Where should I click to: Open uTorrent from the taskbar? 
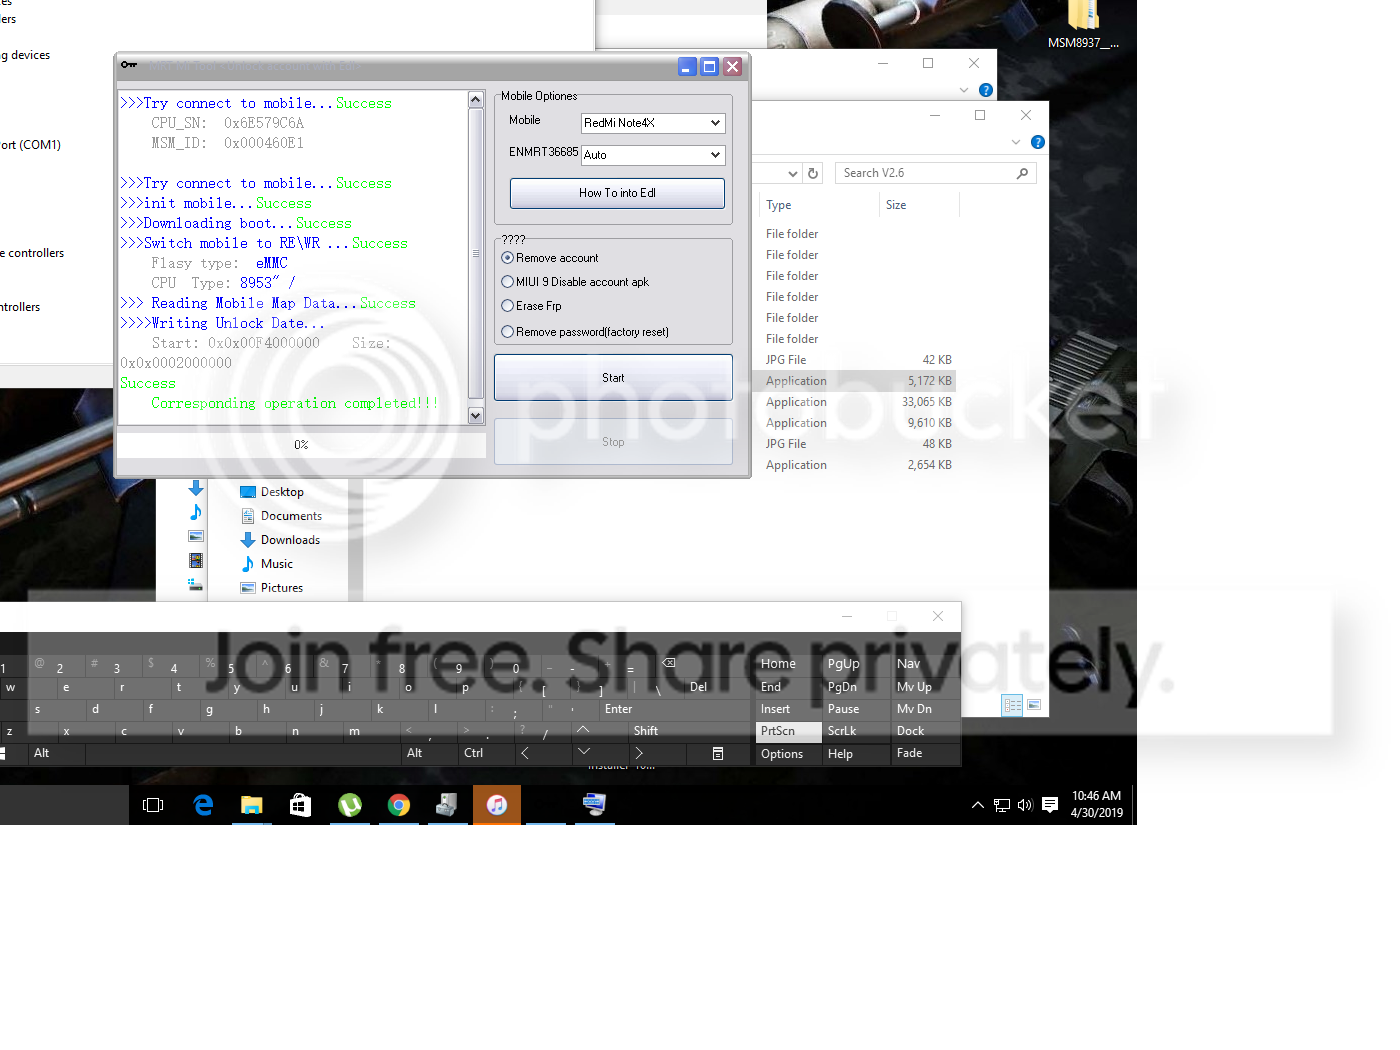(350, 805)
